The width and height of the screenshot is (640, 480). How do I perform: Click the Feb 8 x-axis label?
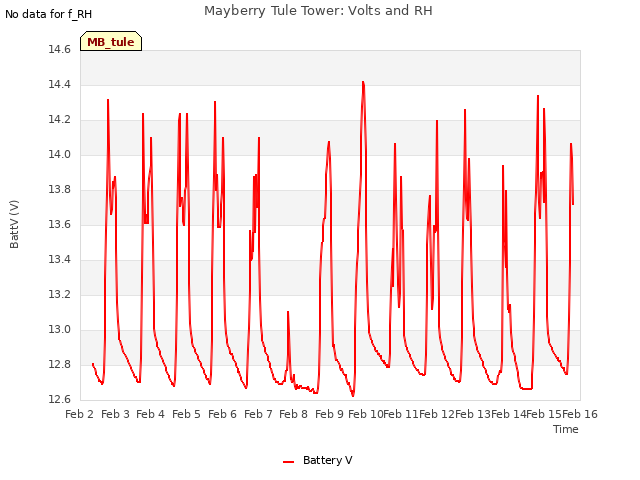pos(293,414)
